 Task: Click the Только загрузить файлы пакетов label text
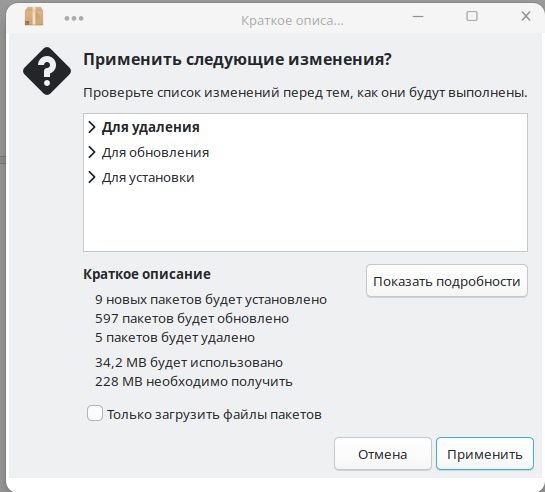click(x=214, y=415)
